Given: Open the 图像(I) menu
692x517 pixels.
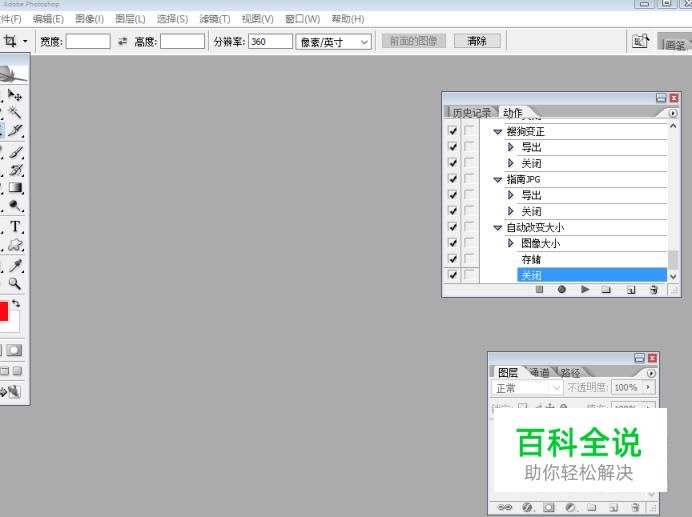Looking at the screenshot, I should (x=89, y=19).
